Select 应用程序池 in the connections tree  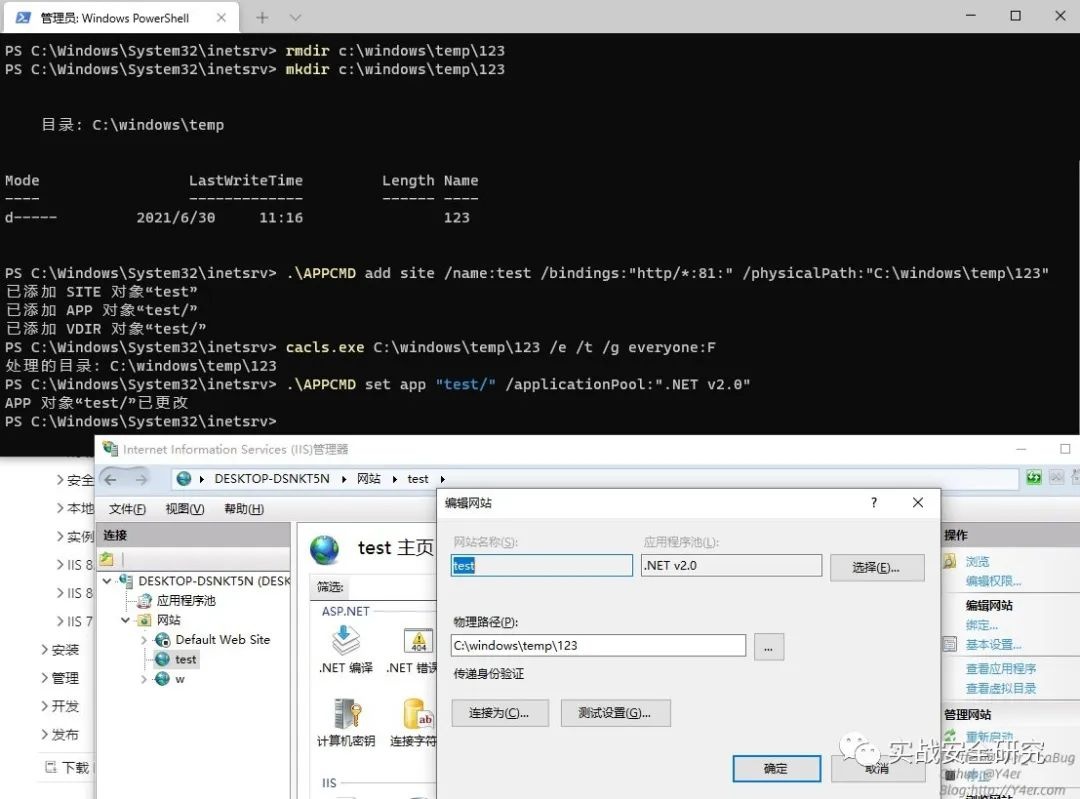click(186, 601)
